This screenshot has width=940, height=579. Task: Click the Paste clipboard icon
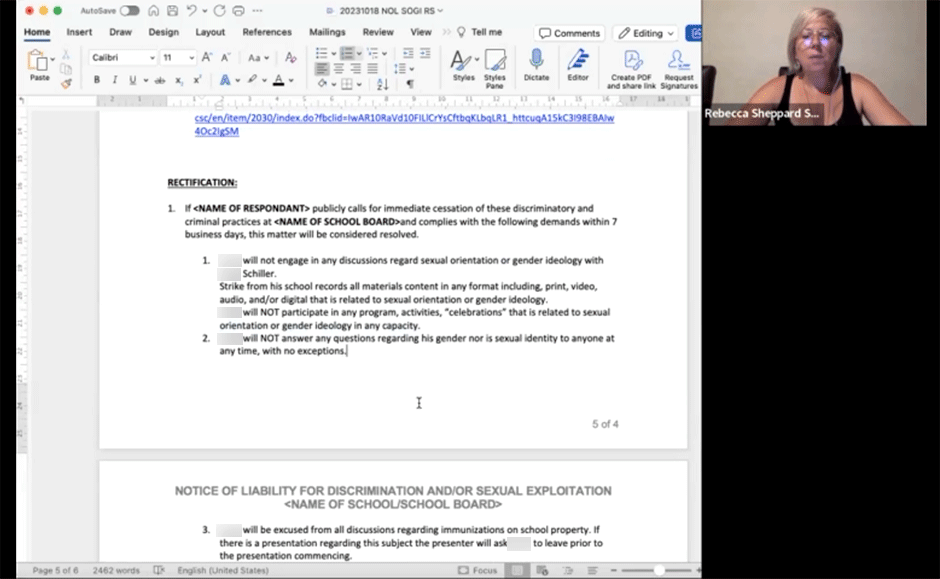pyautogui.click(x=37, y=61)
